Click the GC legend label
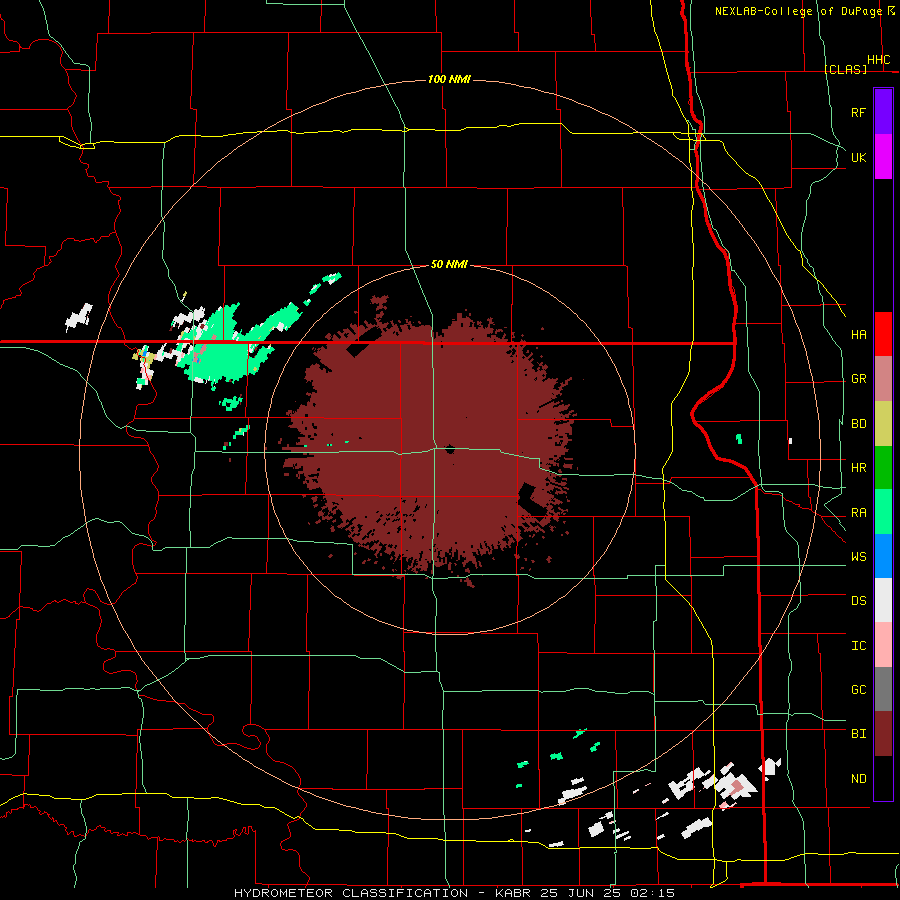The width and height of the screenshot is (900, 900). [x=858, y=689]
